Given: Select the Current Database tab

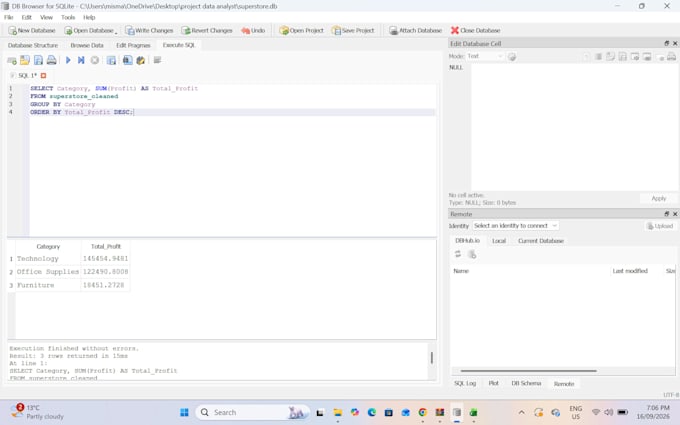Looking at the screenshot, I should pyautogui.click(x=541, y=241).
